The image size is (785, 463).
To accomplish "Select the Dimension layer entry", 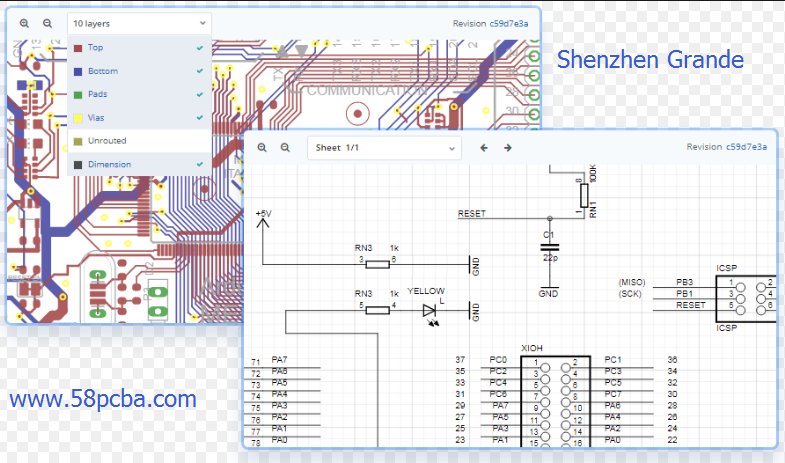I will click(x=109, y=164).
